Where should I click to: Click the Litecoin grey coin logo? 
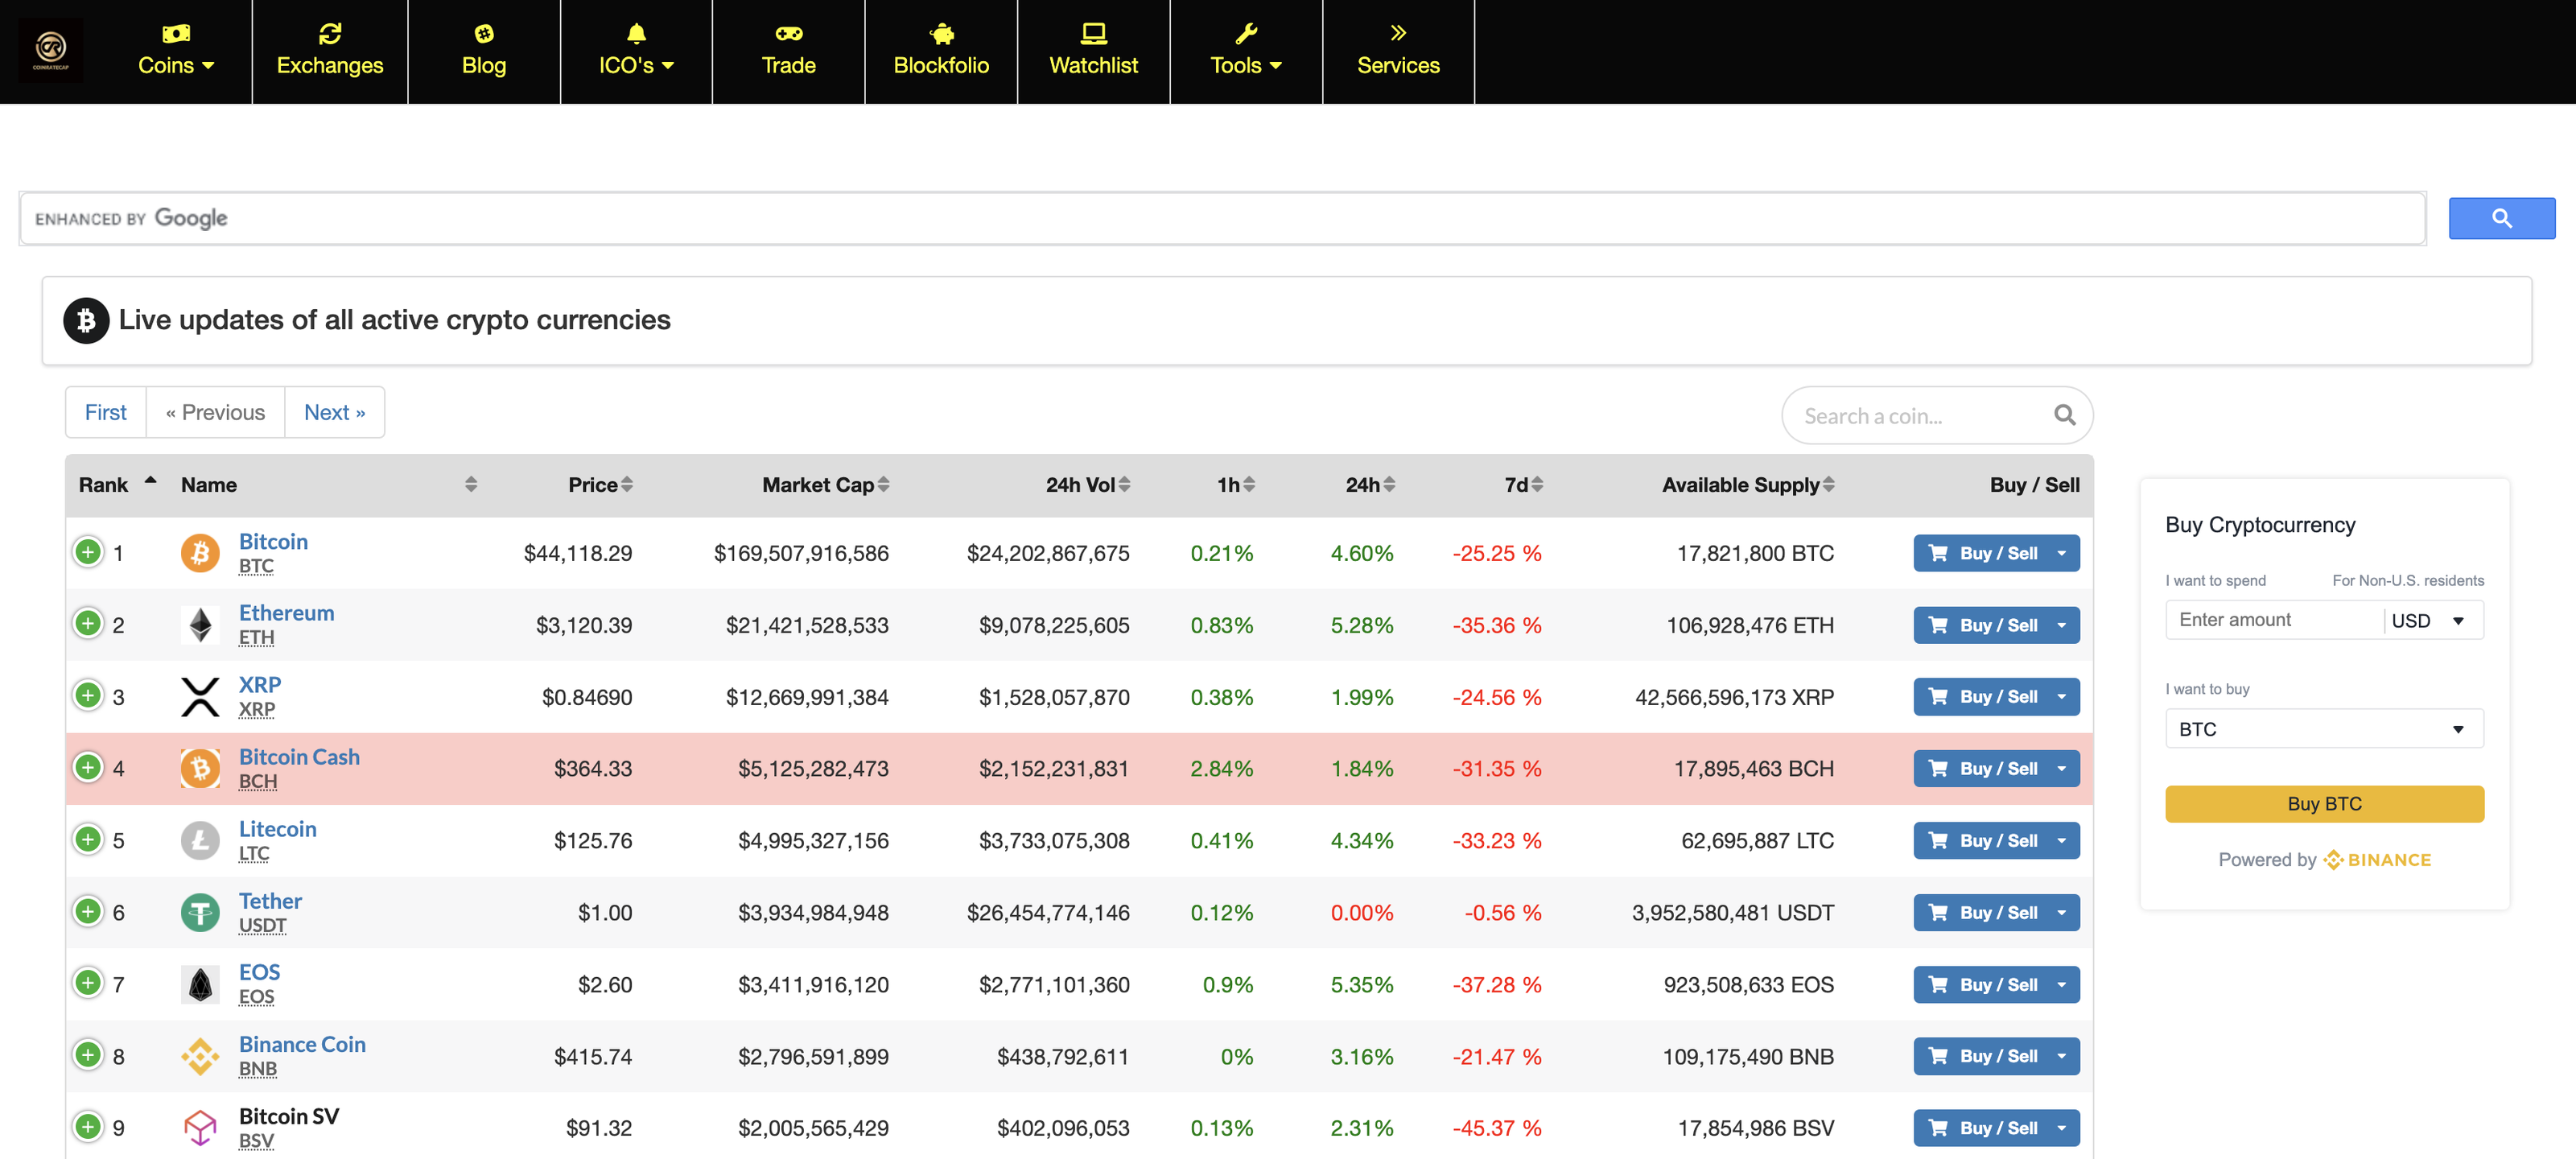pyautogui.click(x=200, y=840)
